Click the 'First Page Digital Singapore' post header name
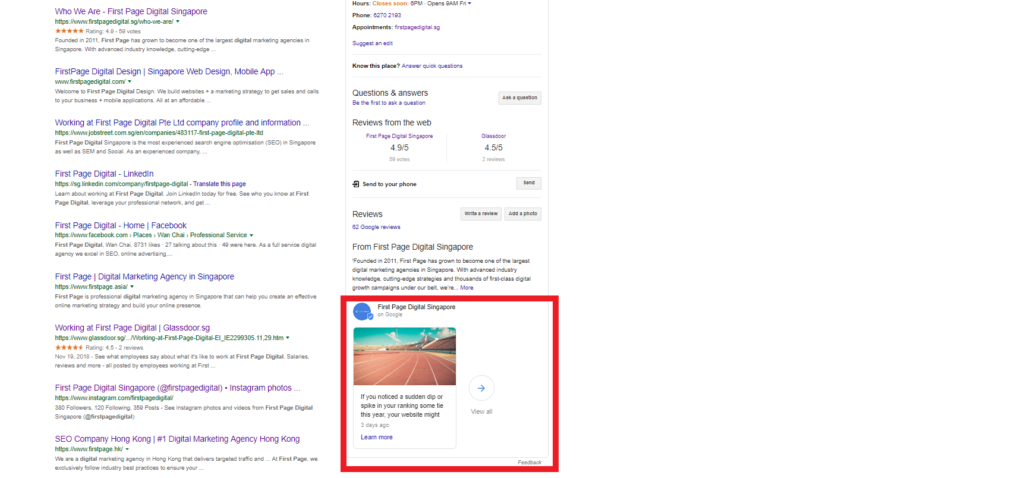This screenshot has height=478, width=1024. coord(417,307)
